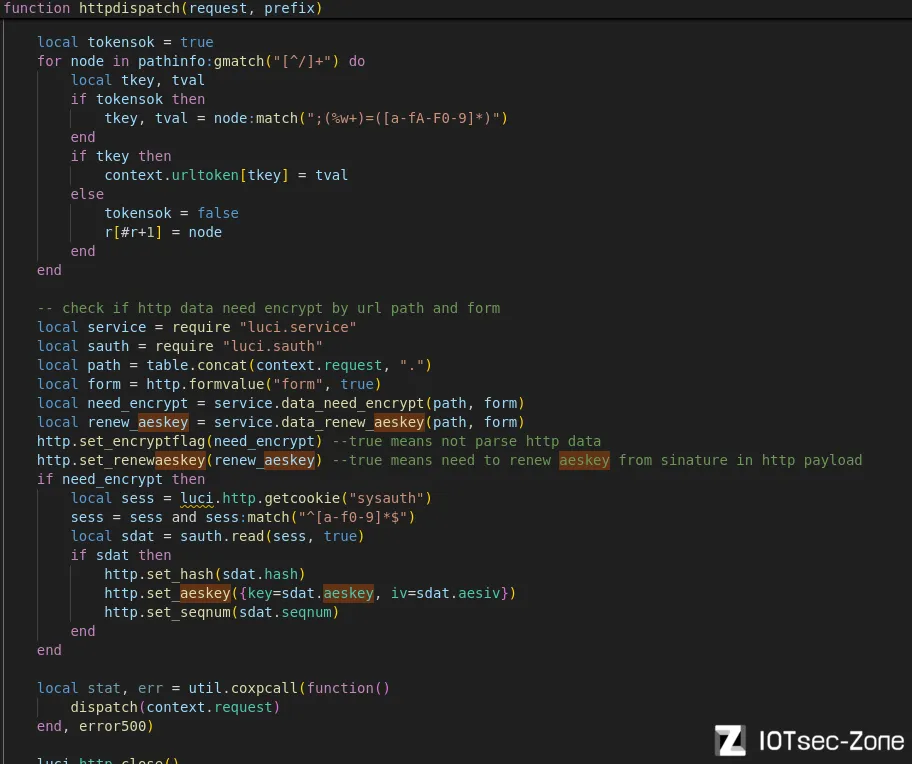Click the 'error500' argument
The image size is (912, 764).
coord(112,727)
